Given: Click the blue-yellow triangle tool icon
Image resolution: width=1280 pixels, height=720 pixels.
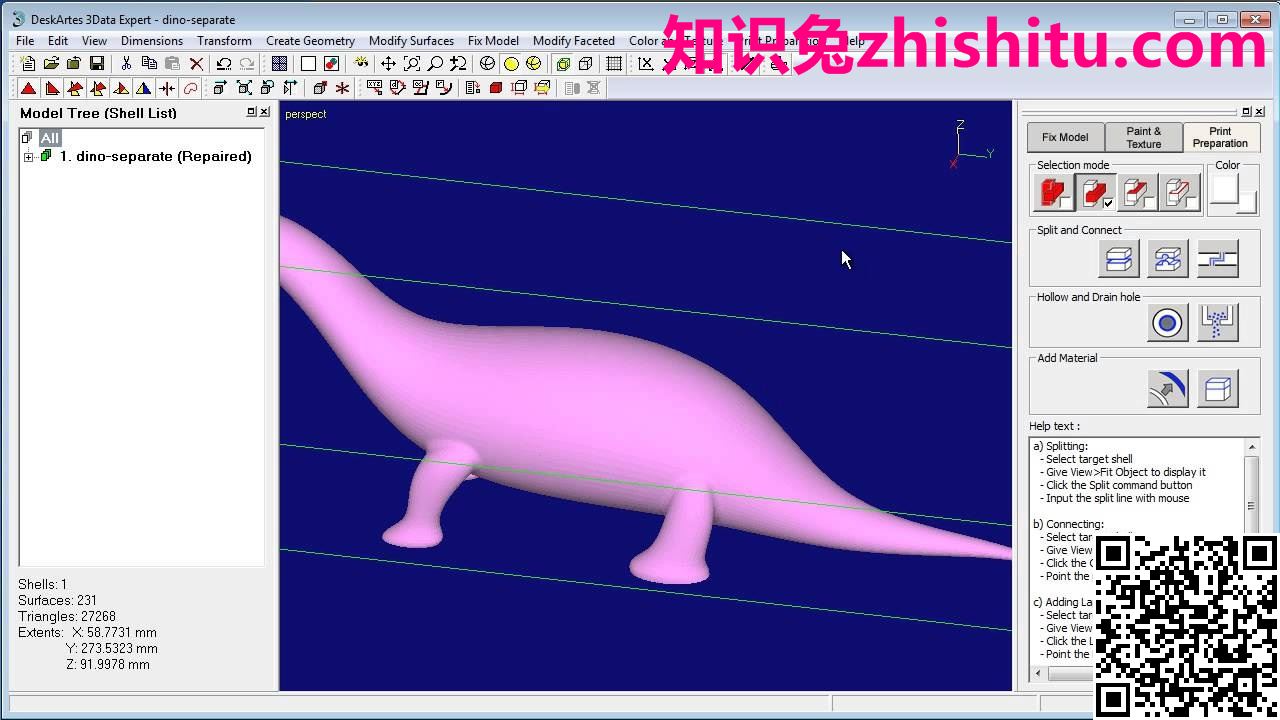Looking at the screenshot, I should pyautogui.click(x=143, y=88).
